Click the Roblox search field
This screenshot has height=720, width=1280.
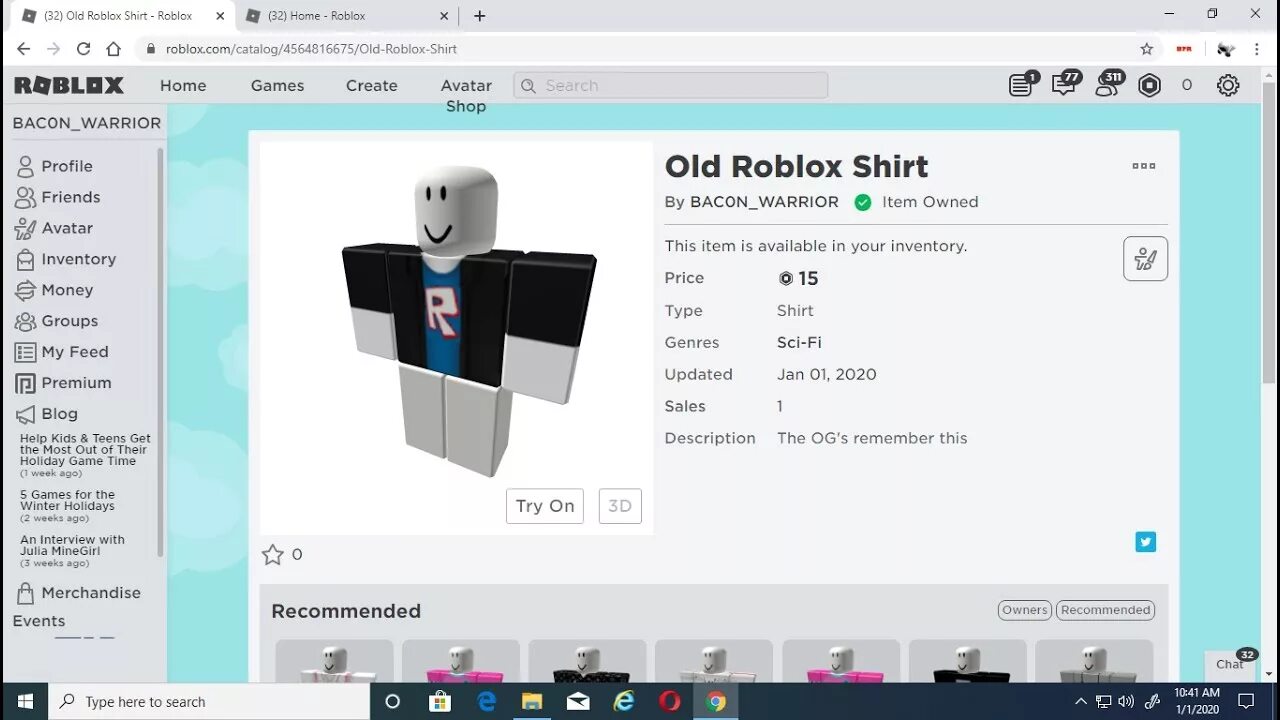(670, 86)
